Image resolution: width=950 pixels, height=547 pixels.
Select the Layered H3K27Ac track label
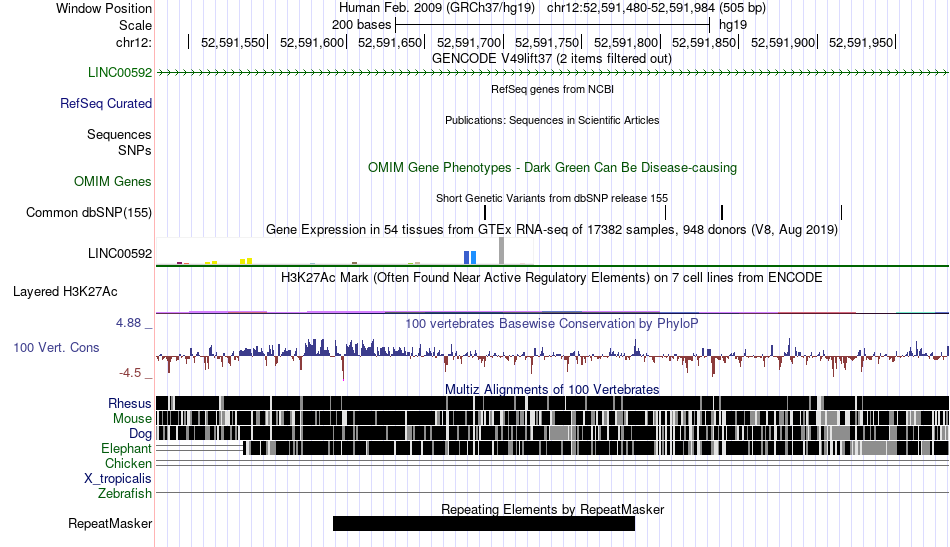click(x=65, y=292)
